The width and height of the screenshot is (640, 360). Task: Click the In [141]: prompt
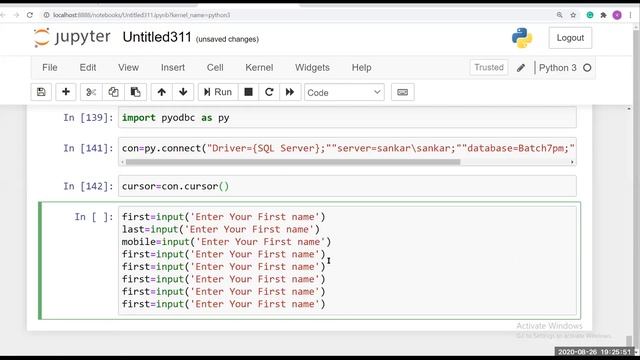pyautogui.click(x=88, y=148)
